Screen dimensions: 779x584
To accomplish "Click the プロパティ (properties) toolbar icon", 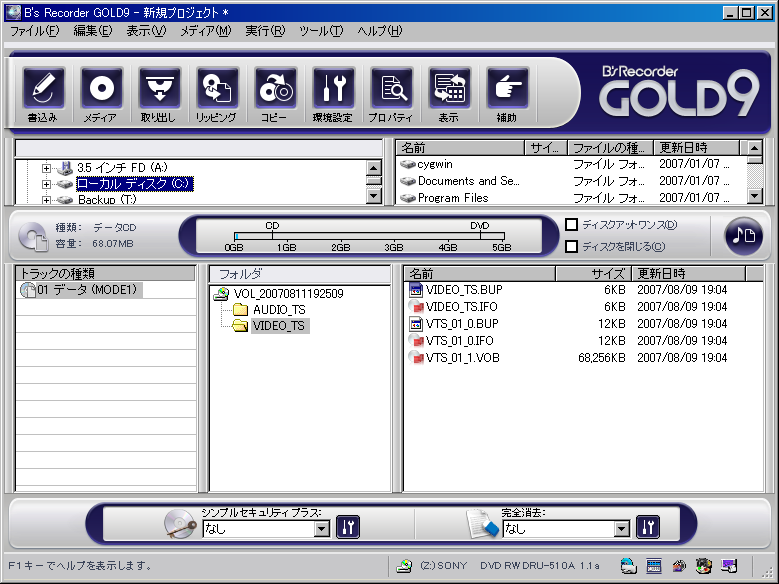I will 391,88.
